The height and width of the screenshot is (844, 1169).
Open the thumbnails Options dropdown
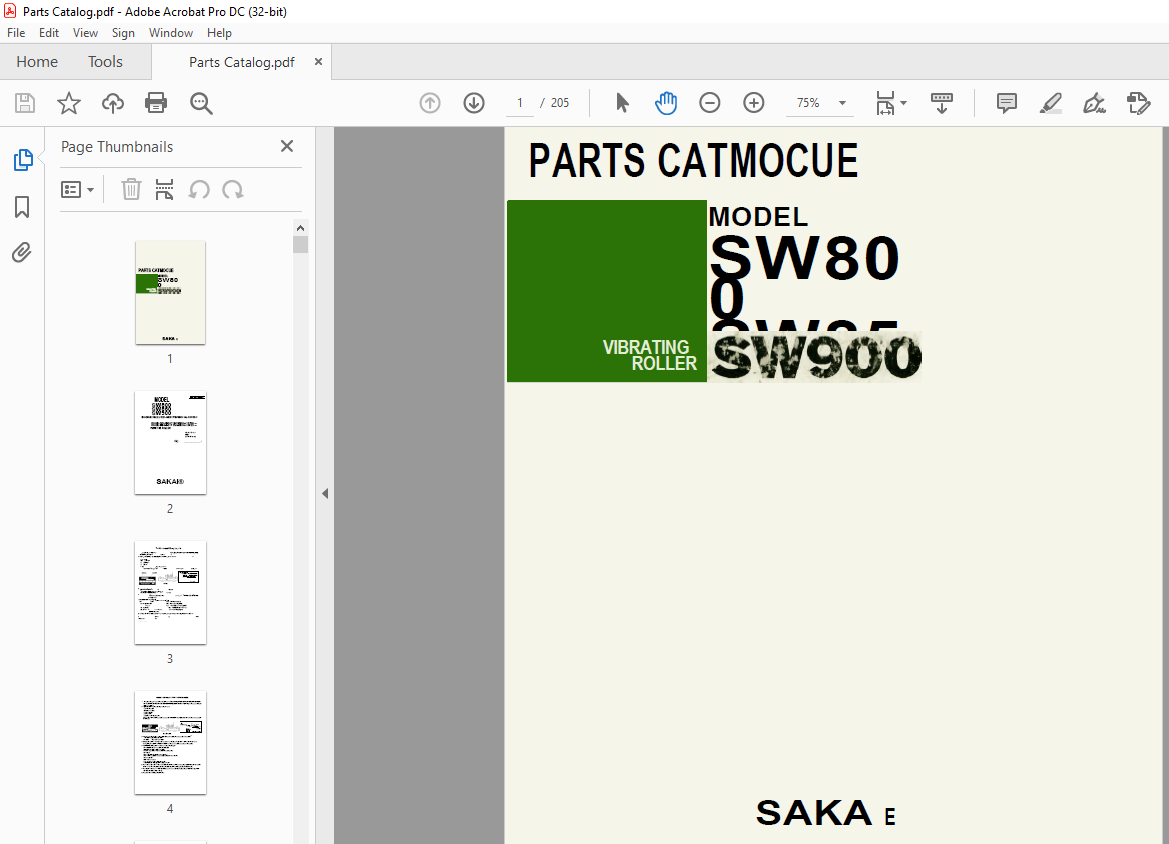(78, 189)
